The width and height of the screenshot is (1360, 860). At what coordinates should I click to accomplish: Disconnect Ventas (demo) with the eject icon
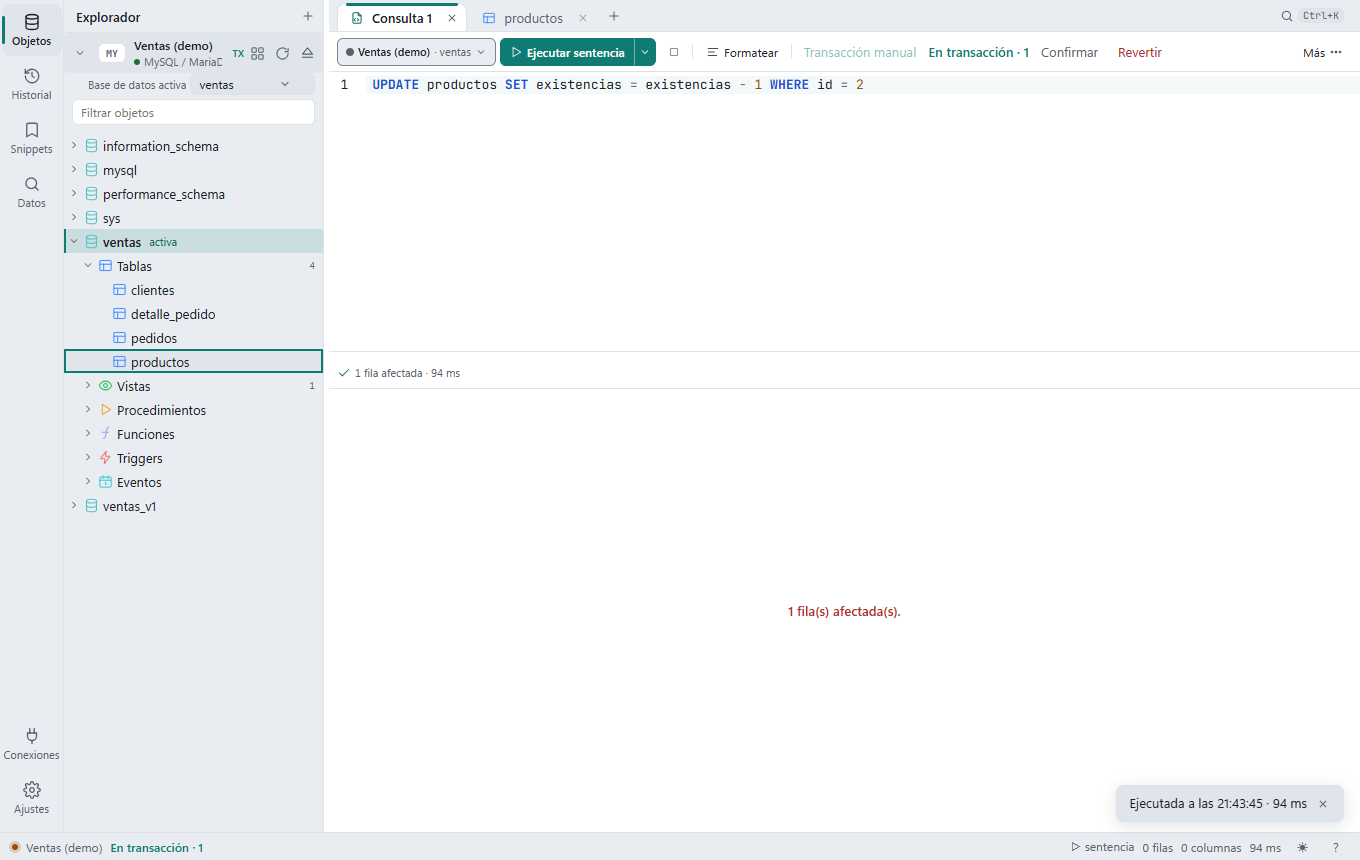coord(307,53)
